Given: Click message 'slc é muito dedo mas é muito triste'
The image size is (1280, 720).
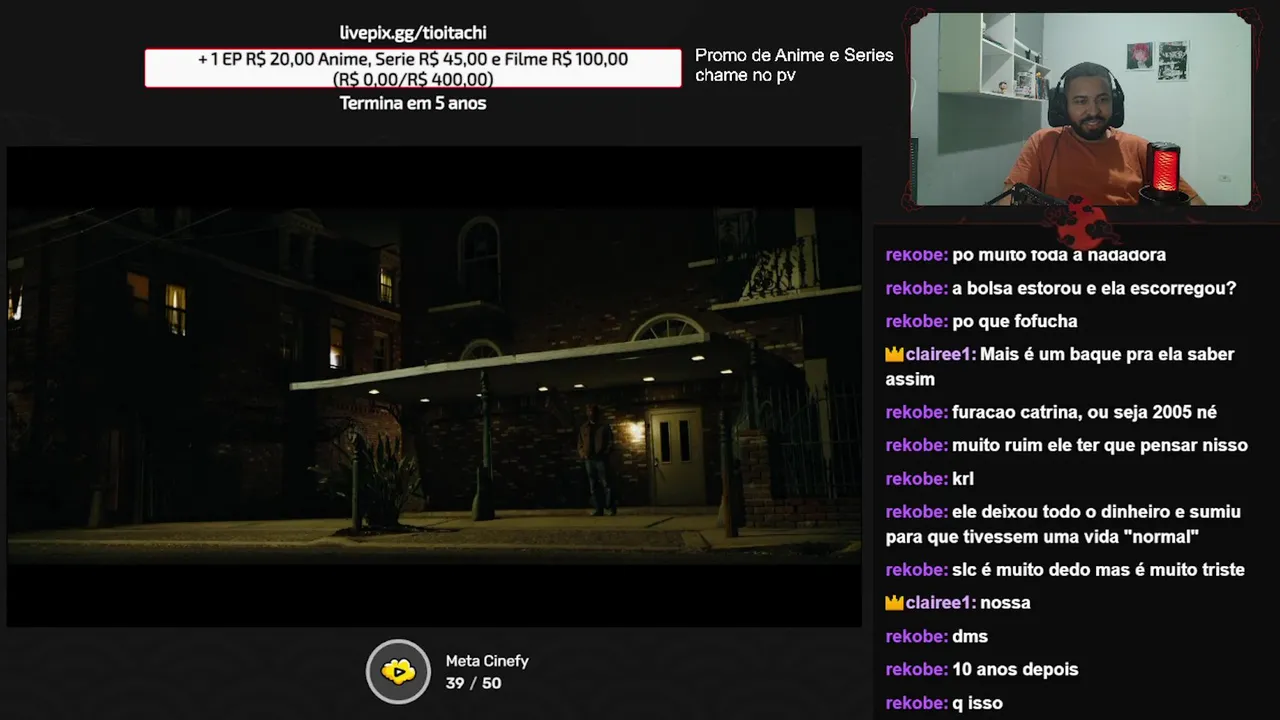Looking at the screenshot, I should [x=1098, y=569].
